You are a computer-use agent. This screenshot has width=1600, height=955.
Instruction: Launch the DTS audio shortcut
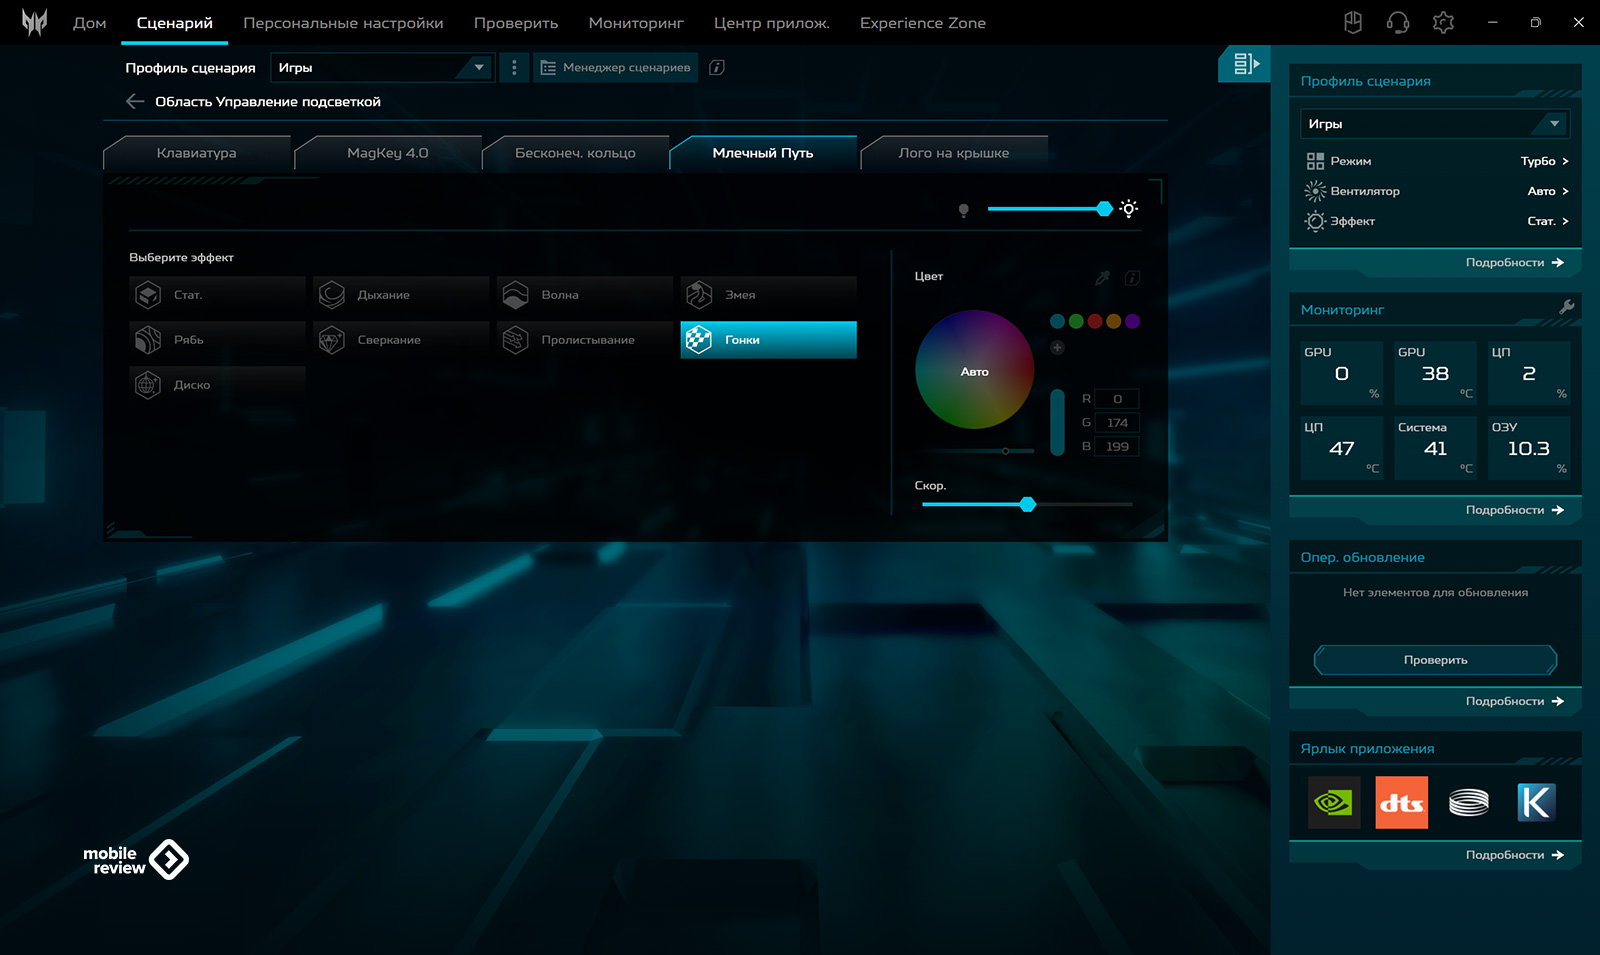pyautogui.click(x=1401, y=803)
